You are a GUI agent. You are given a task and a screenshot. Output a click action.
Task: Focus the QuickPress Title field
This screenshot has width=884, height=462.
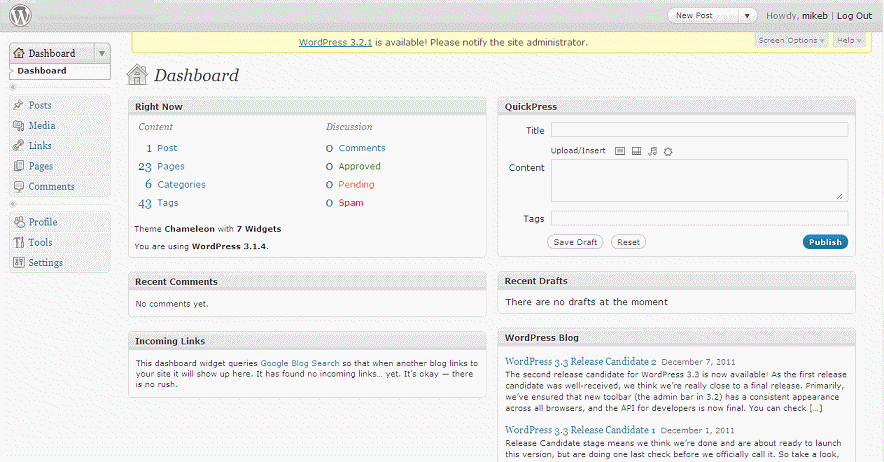click(x=699, y=130)
